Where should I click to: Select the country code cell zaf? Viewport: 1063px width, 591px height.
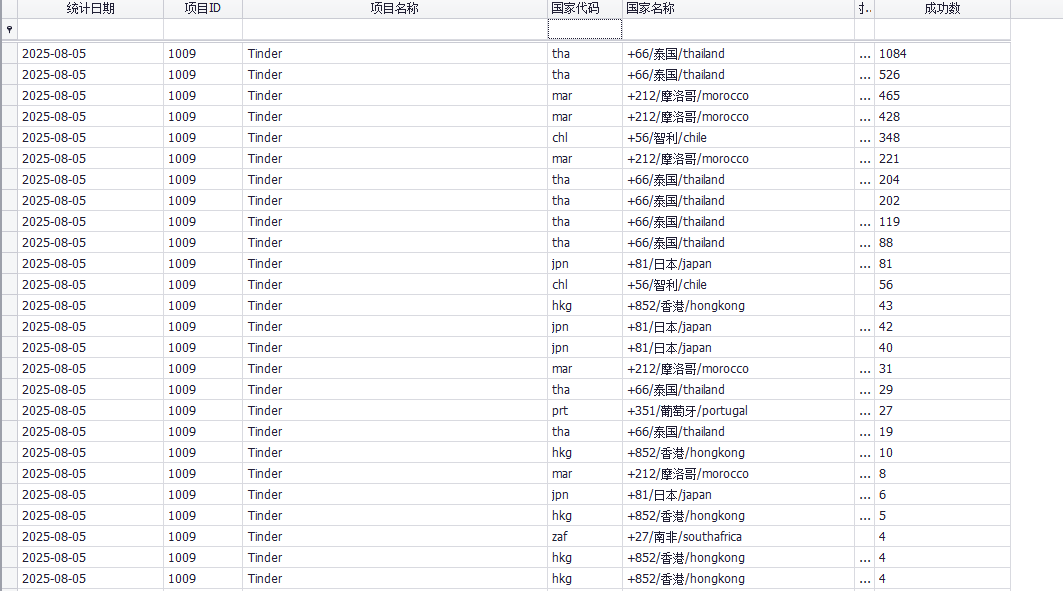584,537
